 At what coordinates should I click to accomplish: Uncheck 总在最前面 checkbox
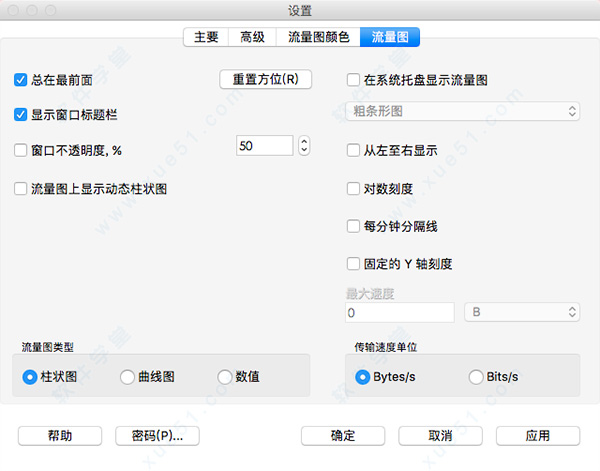pos(22,79)
